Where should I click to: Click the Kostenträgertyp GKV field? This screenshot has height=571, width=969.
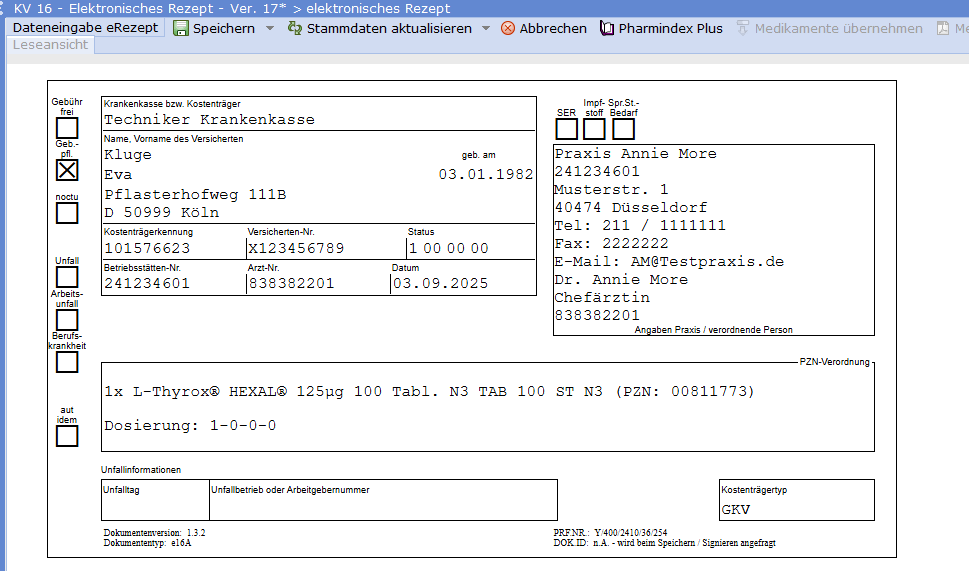click(797, 500)
